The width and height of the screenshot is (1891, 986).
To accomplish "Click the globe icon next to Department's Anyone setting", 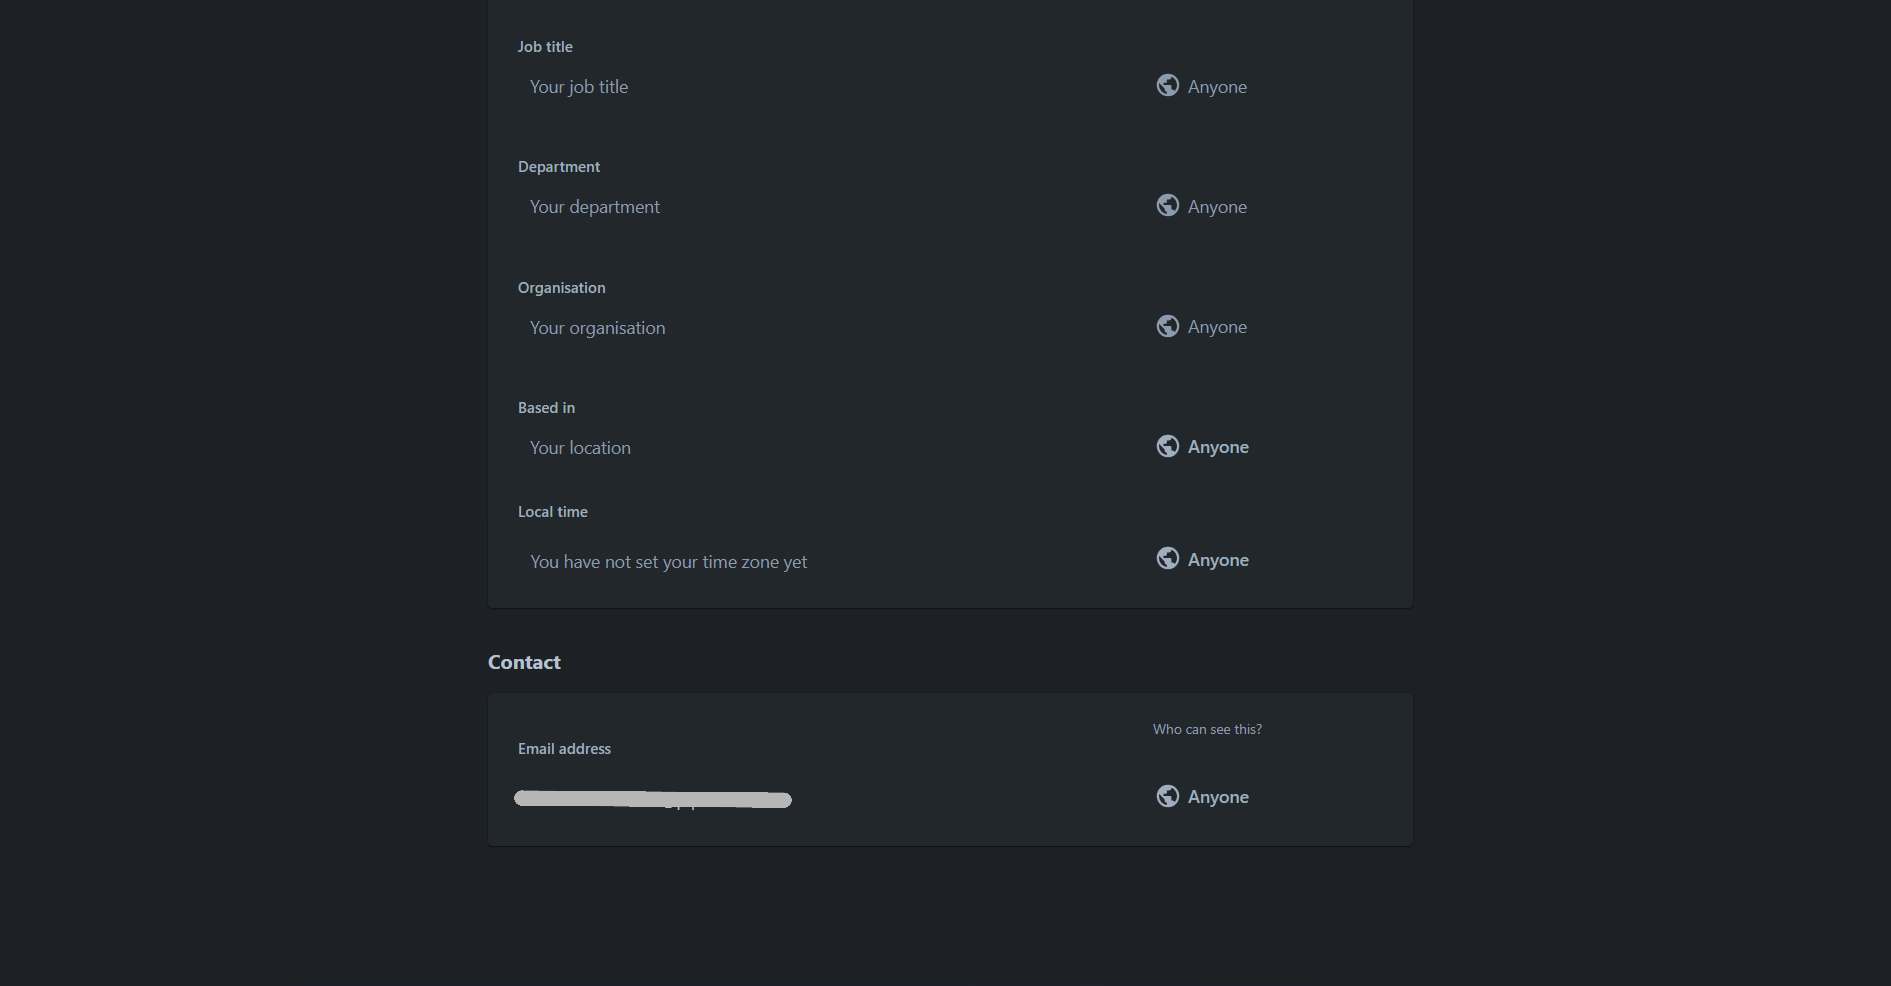I will click(x=1167, y=205).
